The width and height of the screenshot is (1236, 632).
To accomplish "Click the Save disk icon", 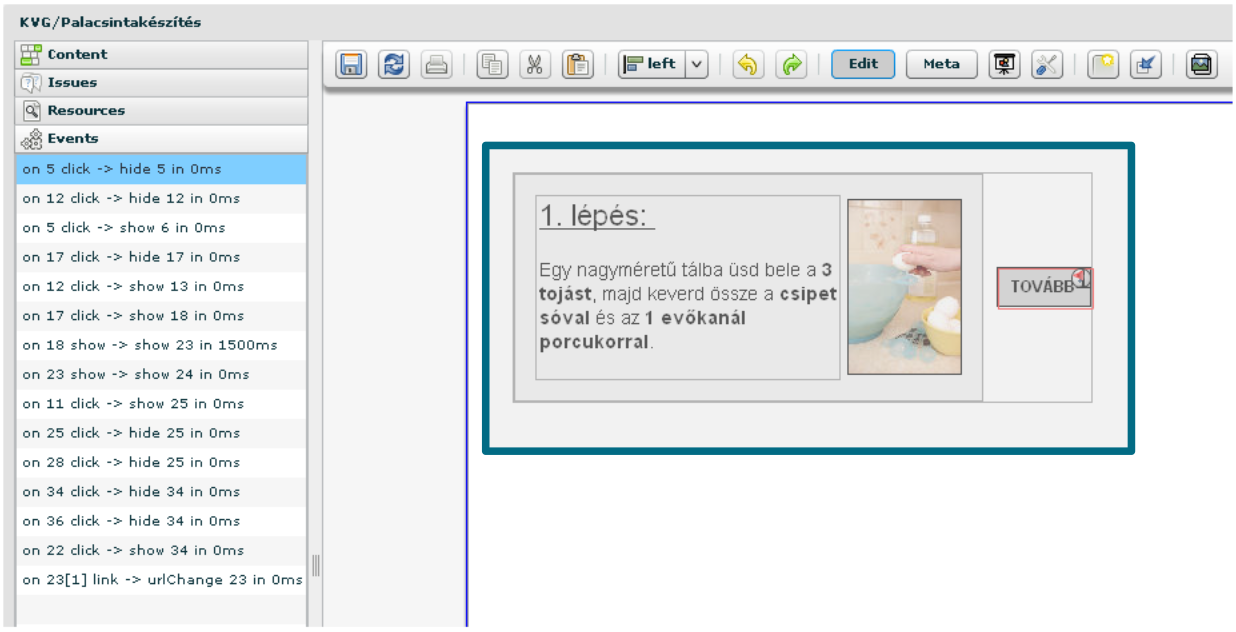I will pyautogui.click(x=351, y=65).
